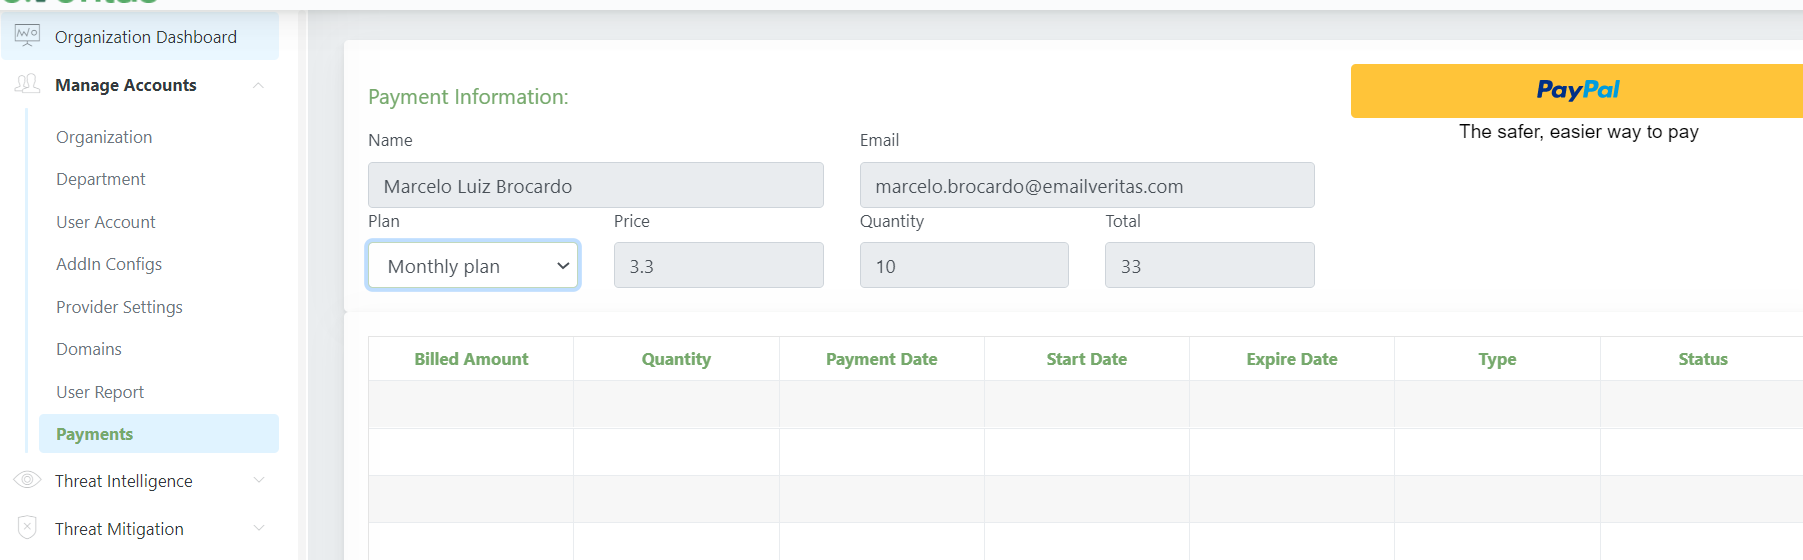This screenshot has height=560, width=1803.
Task: Click the Name field label
Action: pos(390,140)
